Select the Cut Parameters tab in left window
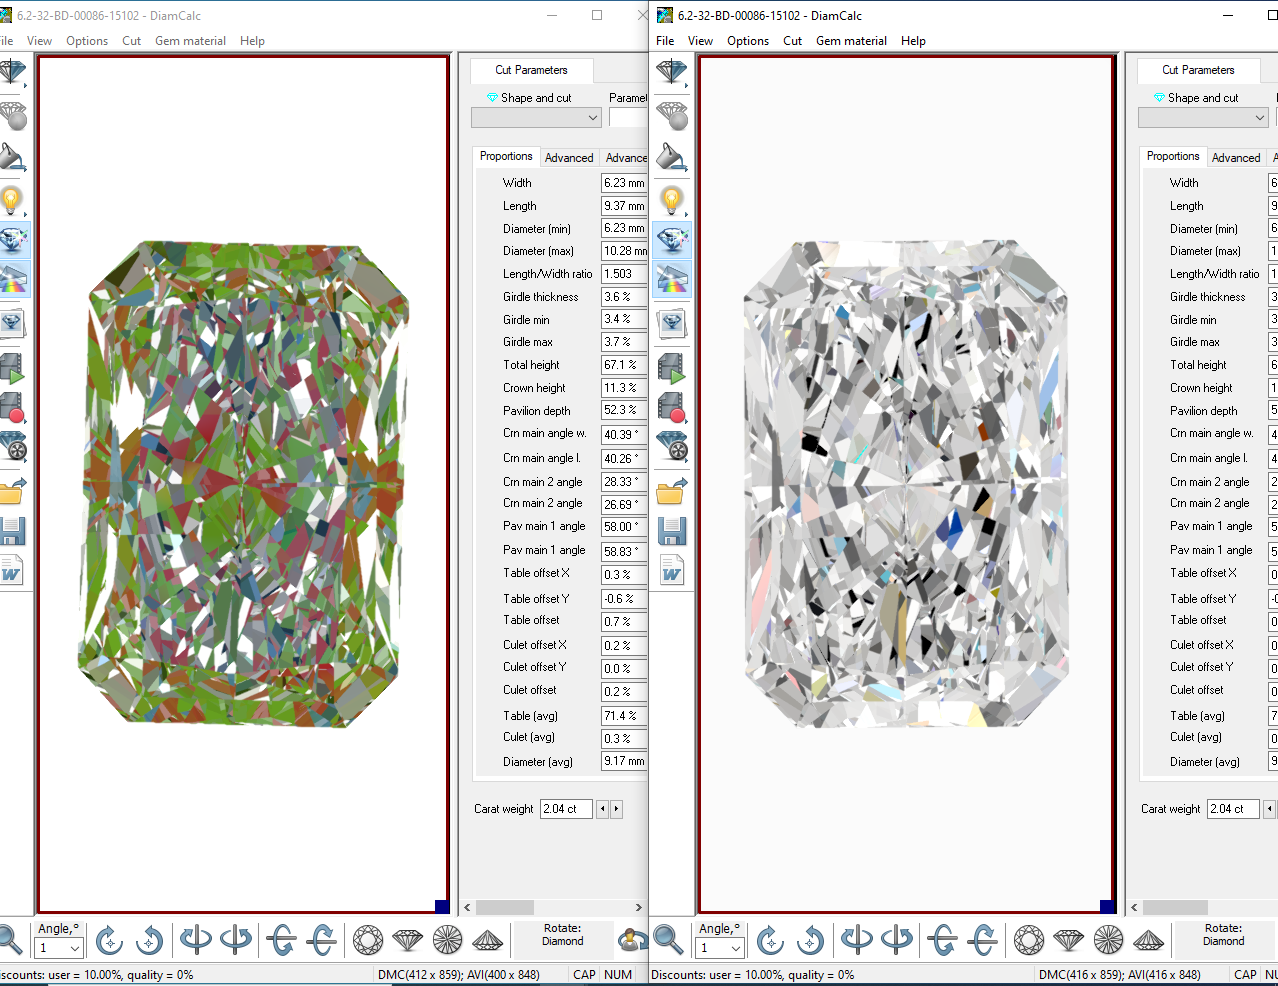 tap(531, 70)
